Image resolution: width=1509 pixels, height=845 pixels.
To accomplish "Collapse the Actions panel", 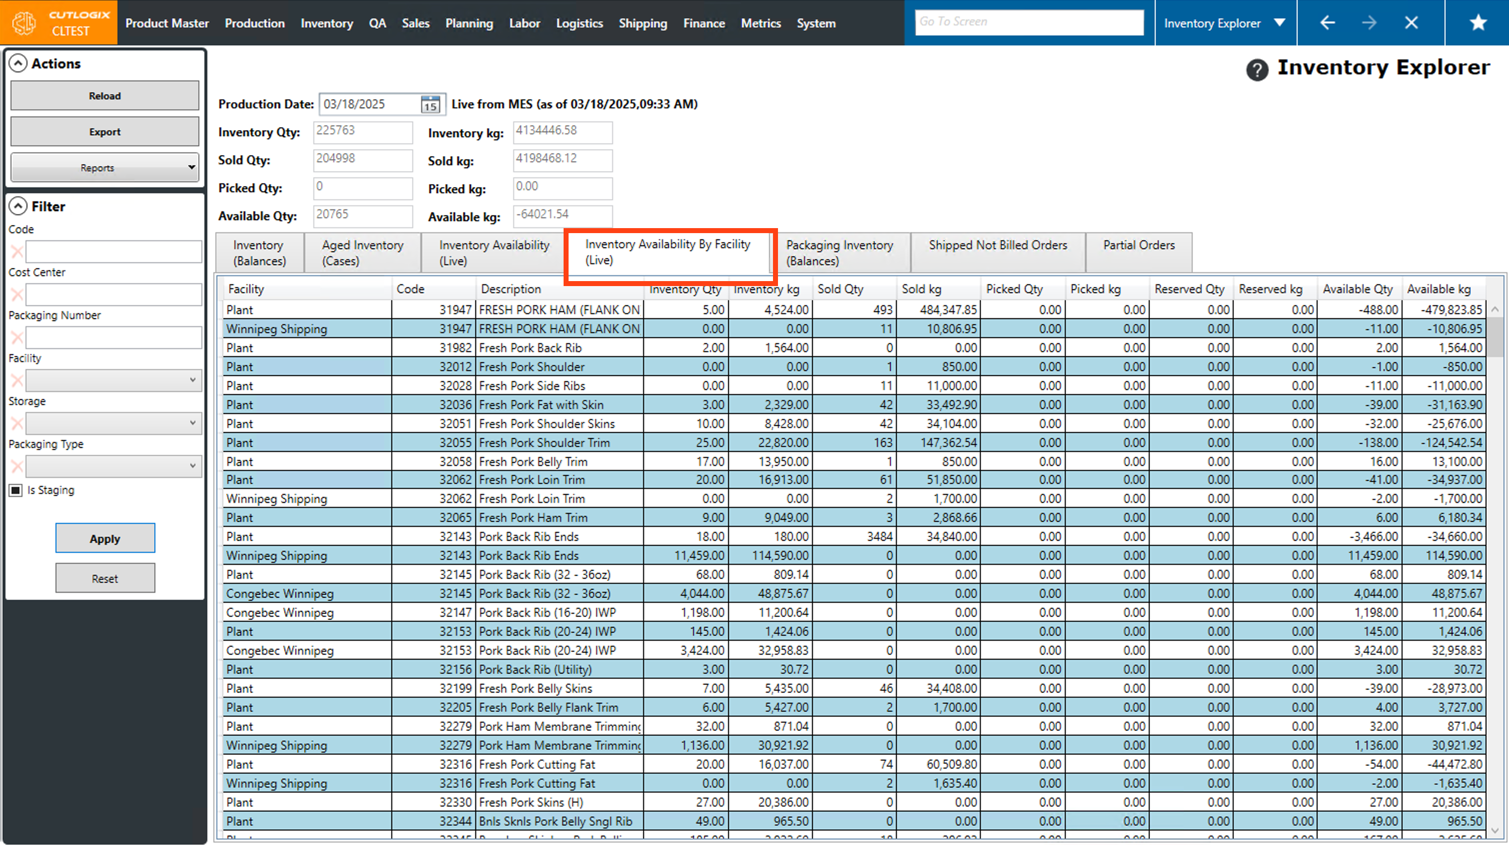I will tap(18, 63).
